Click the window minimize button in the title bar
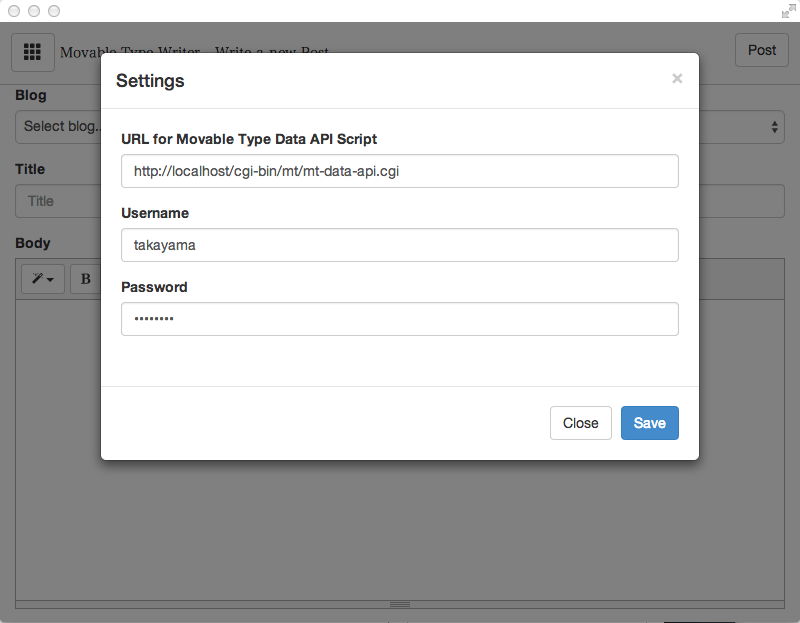The width and height of the screenshot is (800, 623). click(x=34, y=11)
